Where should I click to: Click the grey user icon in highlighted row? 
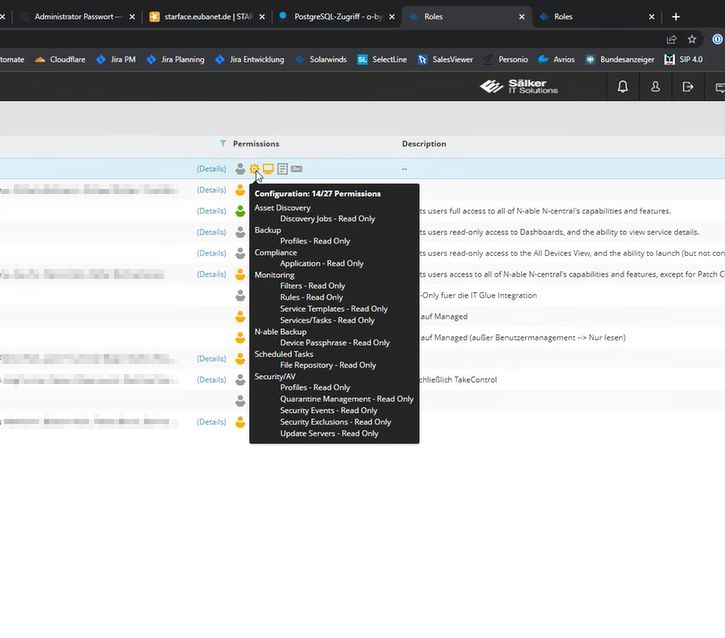(240, 169)
